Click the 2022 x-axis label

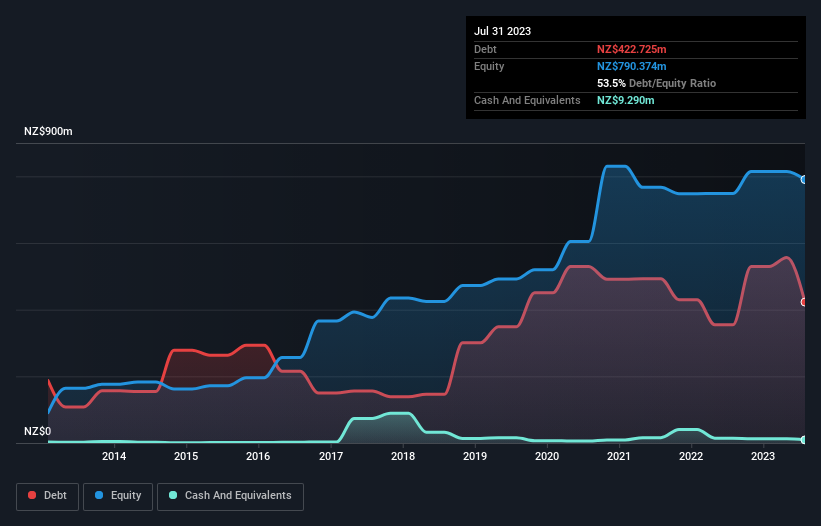(x=691, y=456)
